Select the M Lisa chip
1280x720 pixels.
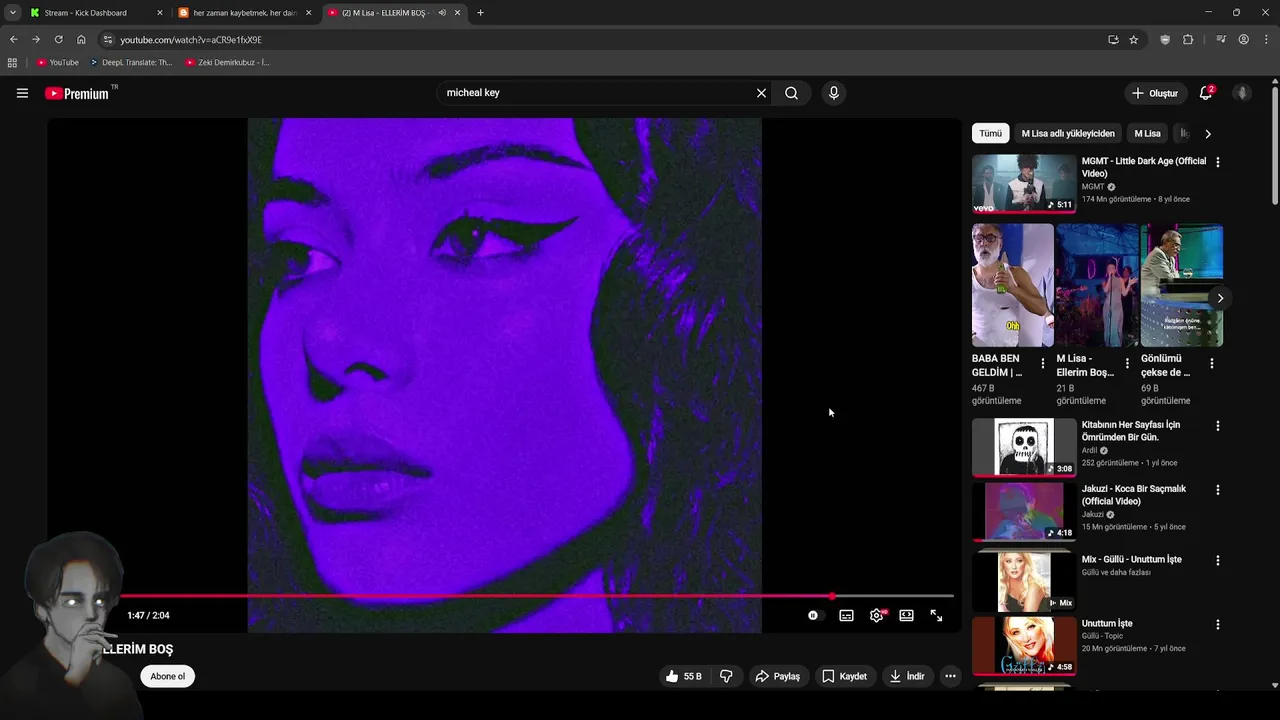(1147, 133)
